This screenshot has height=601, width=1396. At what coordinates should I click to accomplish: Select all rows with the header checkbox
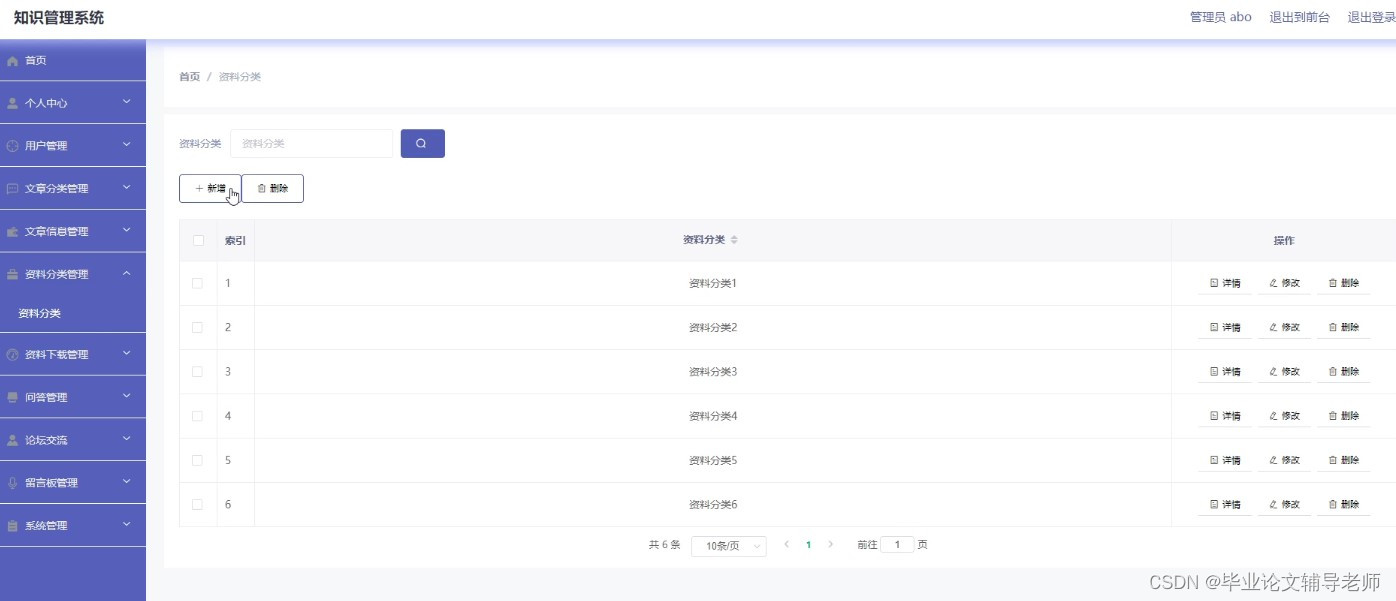pos(198,240)
